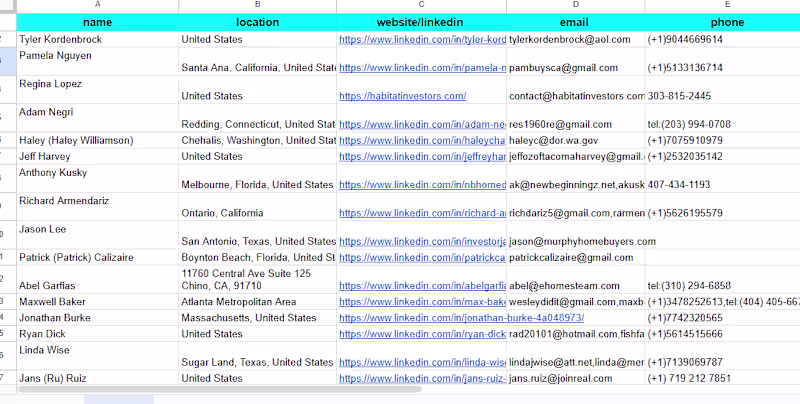
Task: Select the 'Sugar Land, Texas, United States' cell
Action: click(x=258, y=356)
